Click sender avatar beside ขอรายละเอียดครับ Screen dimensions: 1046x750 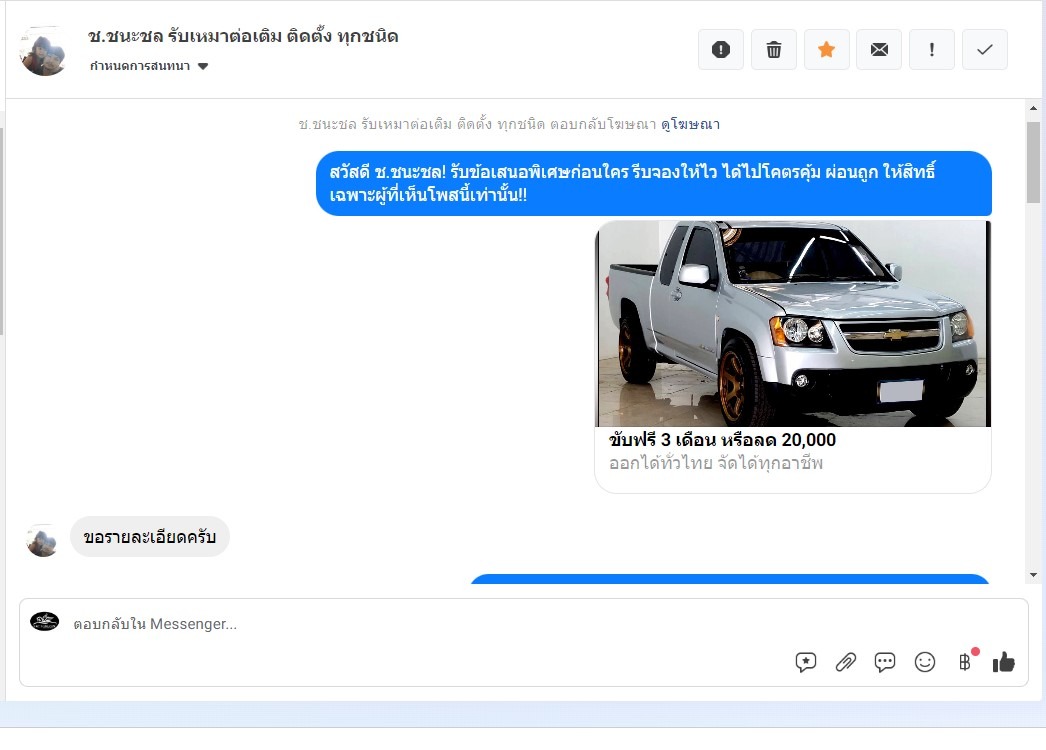[x=42, y=540]
